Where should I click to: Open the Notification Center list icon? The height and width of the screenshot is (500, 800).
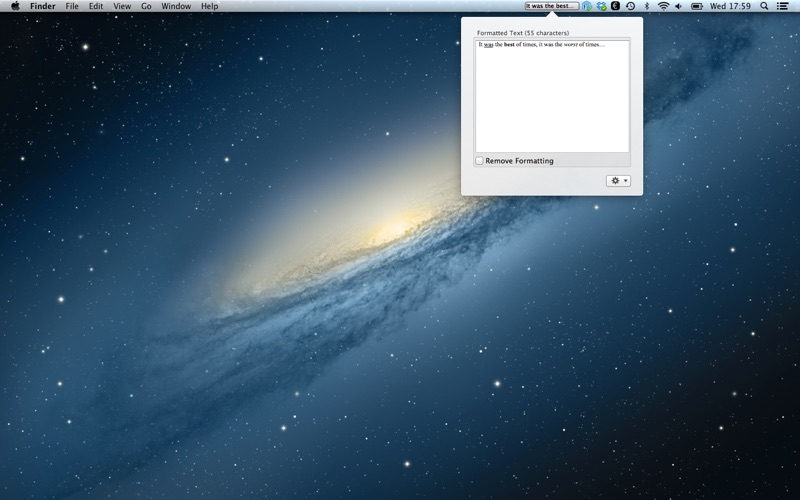[x=782, y=6]
